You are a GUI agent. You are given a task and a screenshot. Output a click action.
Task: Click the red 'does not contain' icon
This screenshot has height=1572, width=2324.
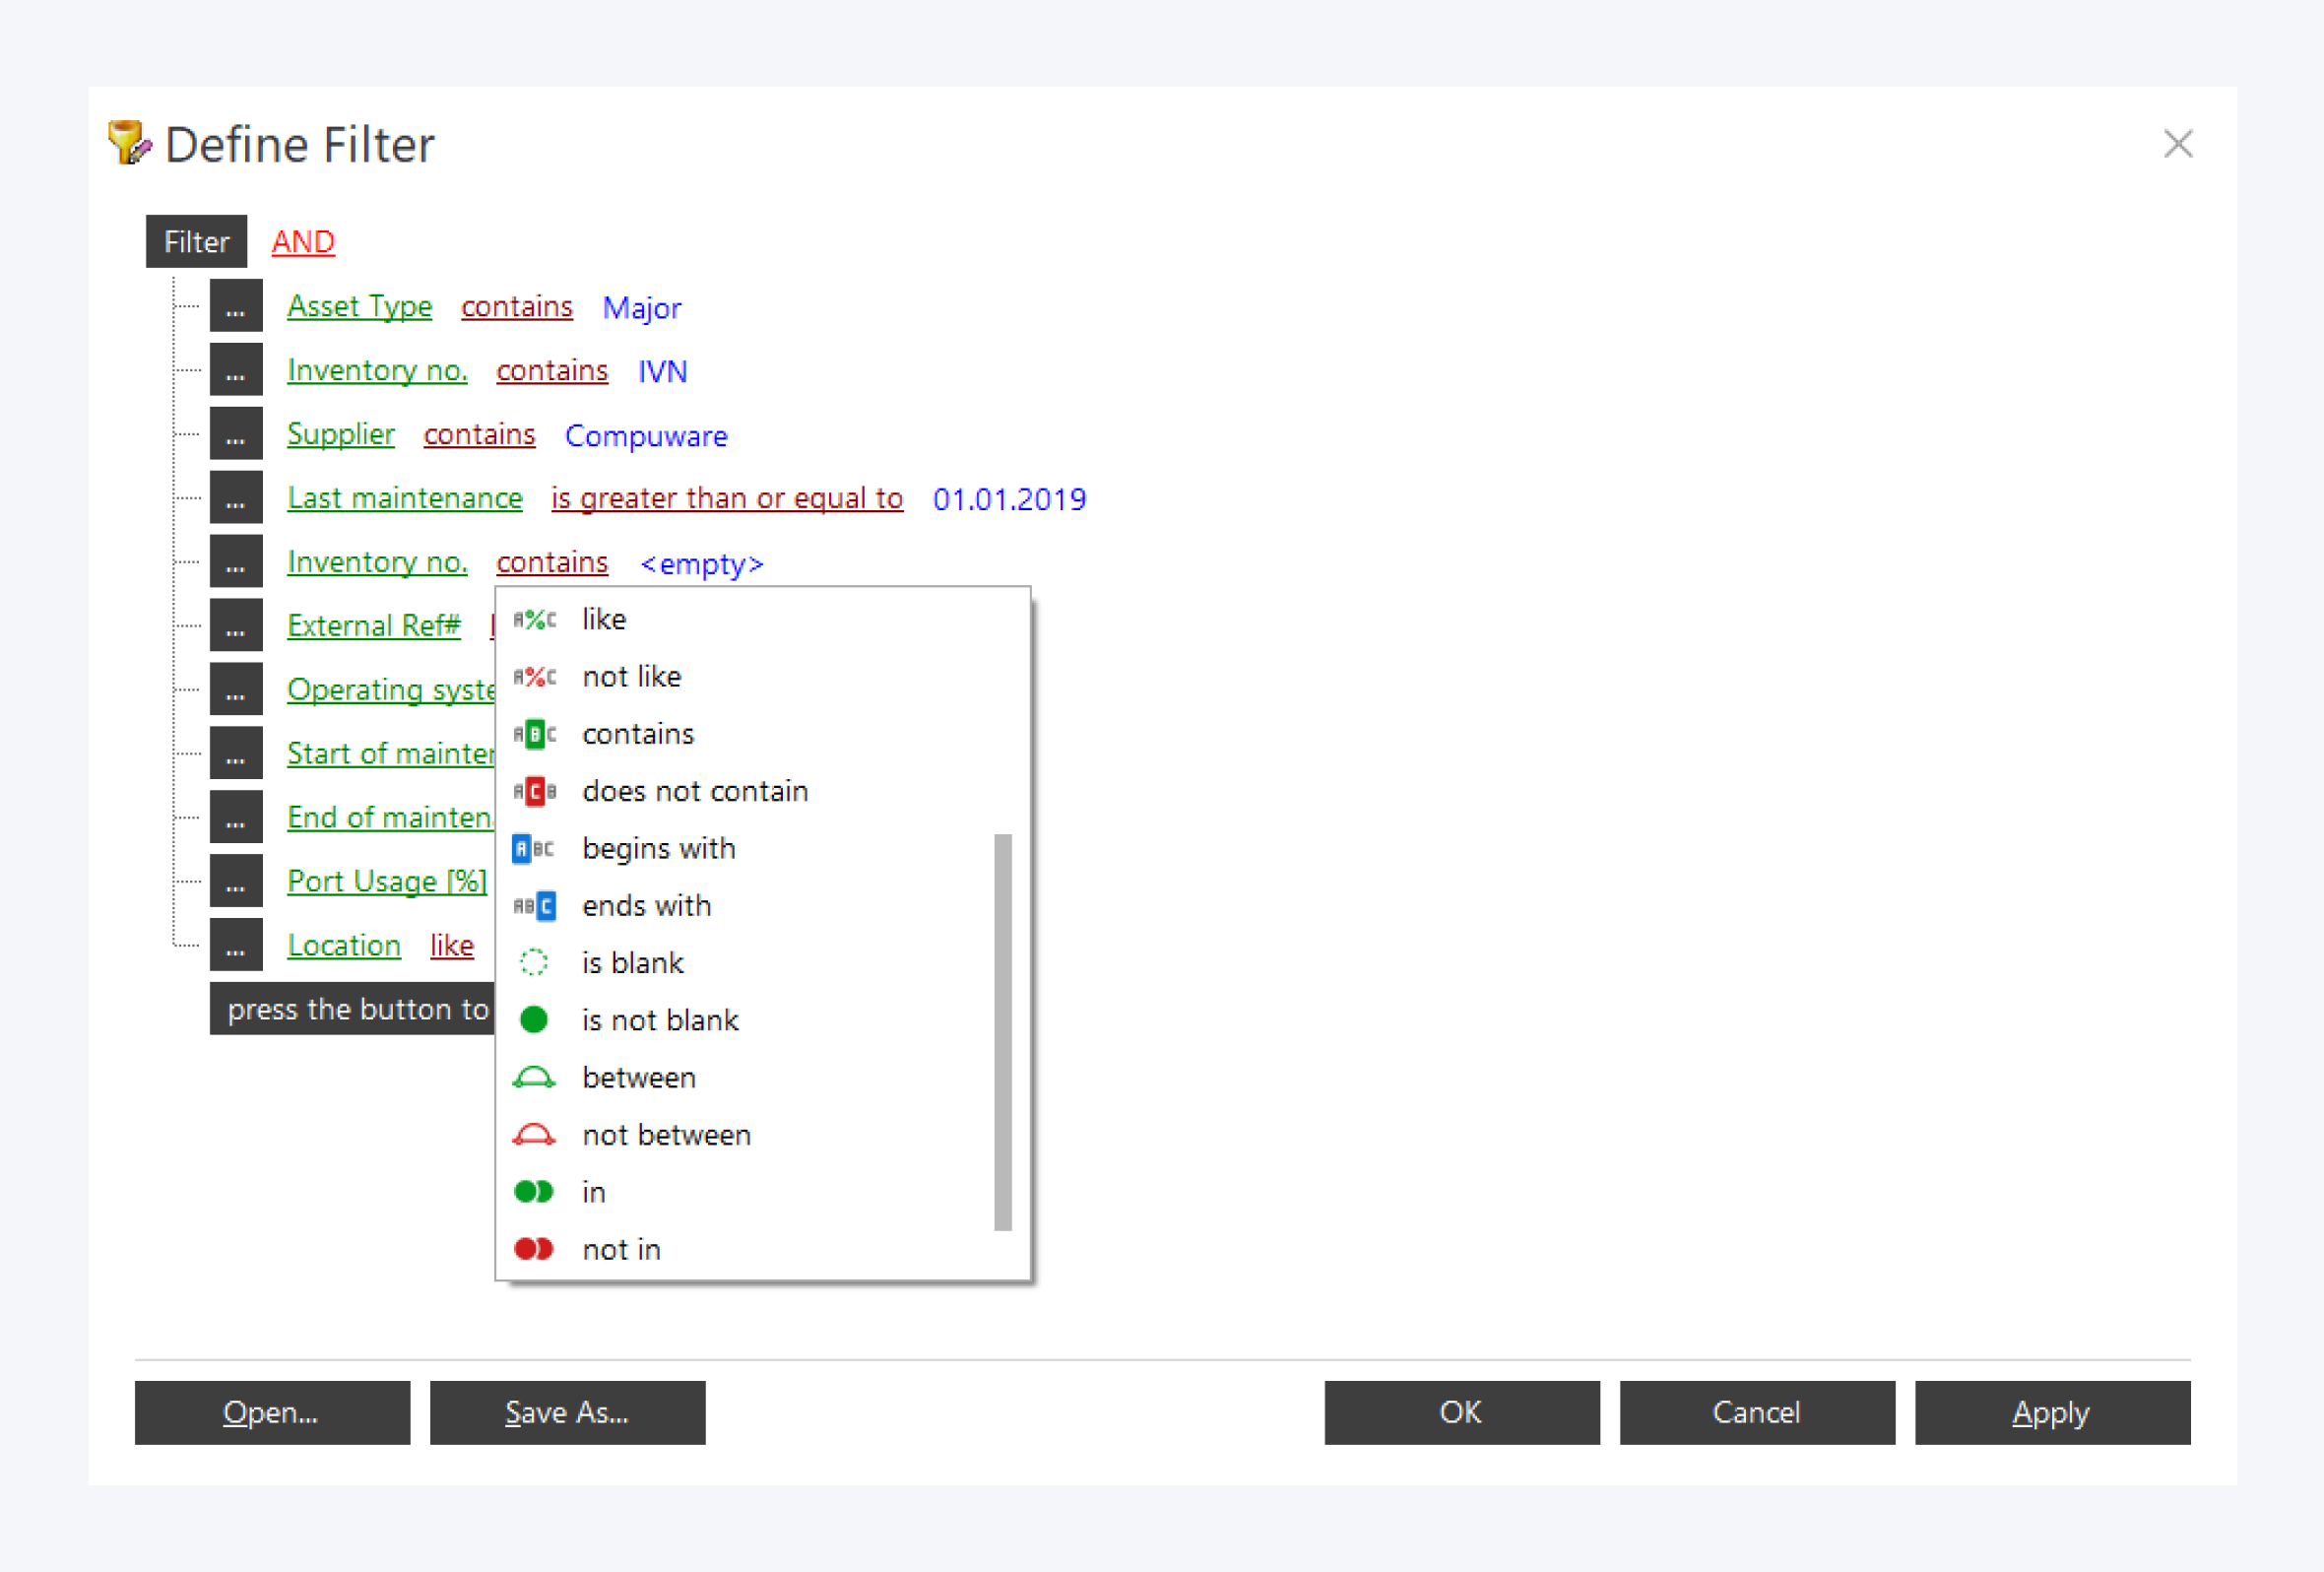[x=534, y=792]
